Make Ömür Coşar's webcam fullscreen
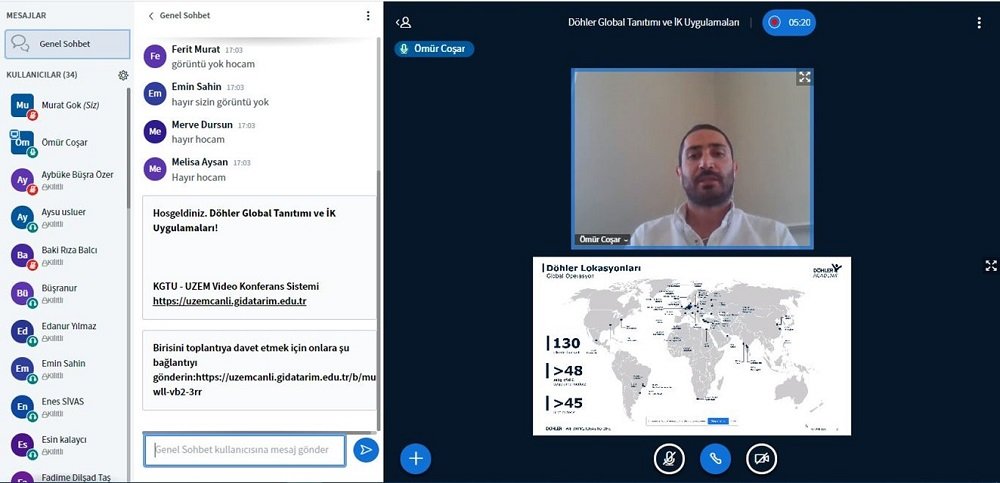1000x483 pixels. click(804, 77)
